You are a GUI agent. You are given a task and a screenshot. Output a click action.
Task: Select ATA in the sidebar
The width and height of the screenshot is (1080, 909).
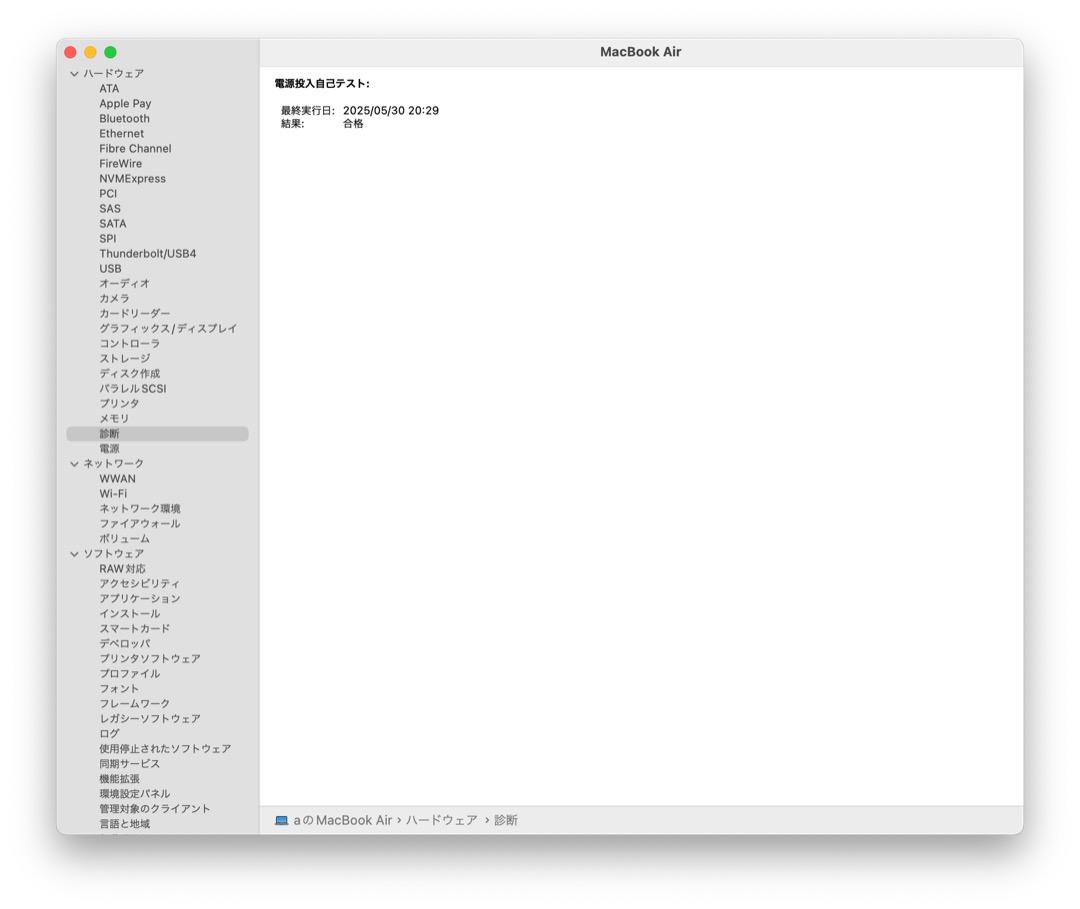point(109,89)
